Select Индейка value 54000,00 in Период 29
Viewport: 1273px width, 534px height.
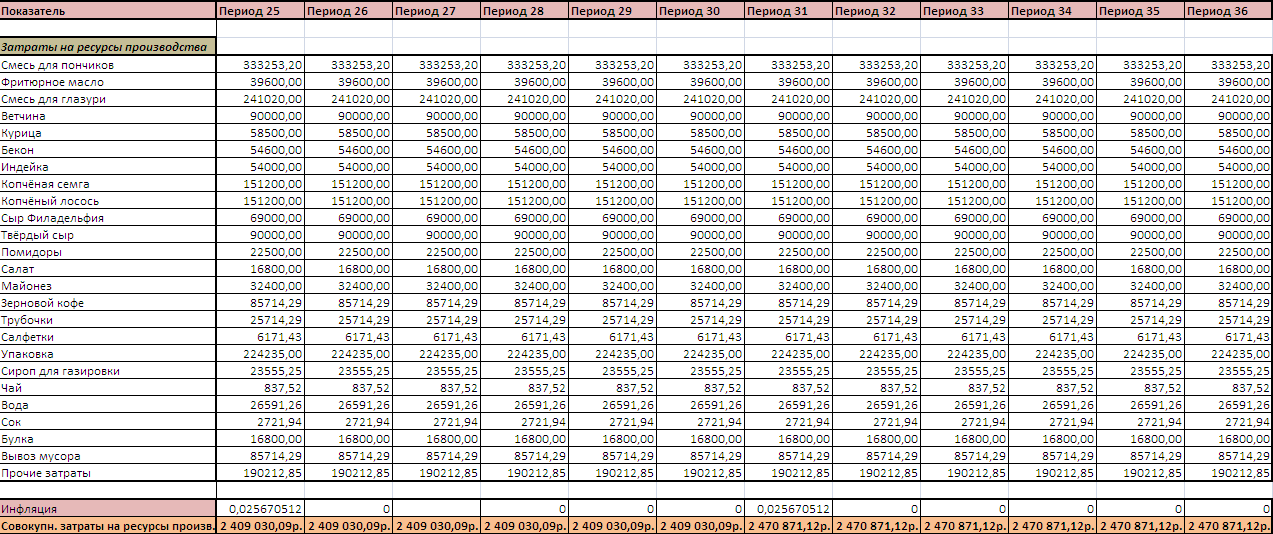pyautogui.click(x=612, y=167)
